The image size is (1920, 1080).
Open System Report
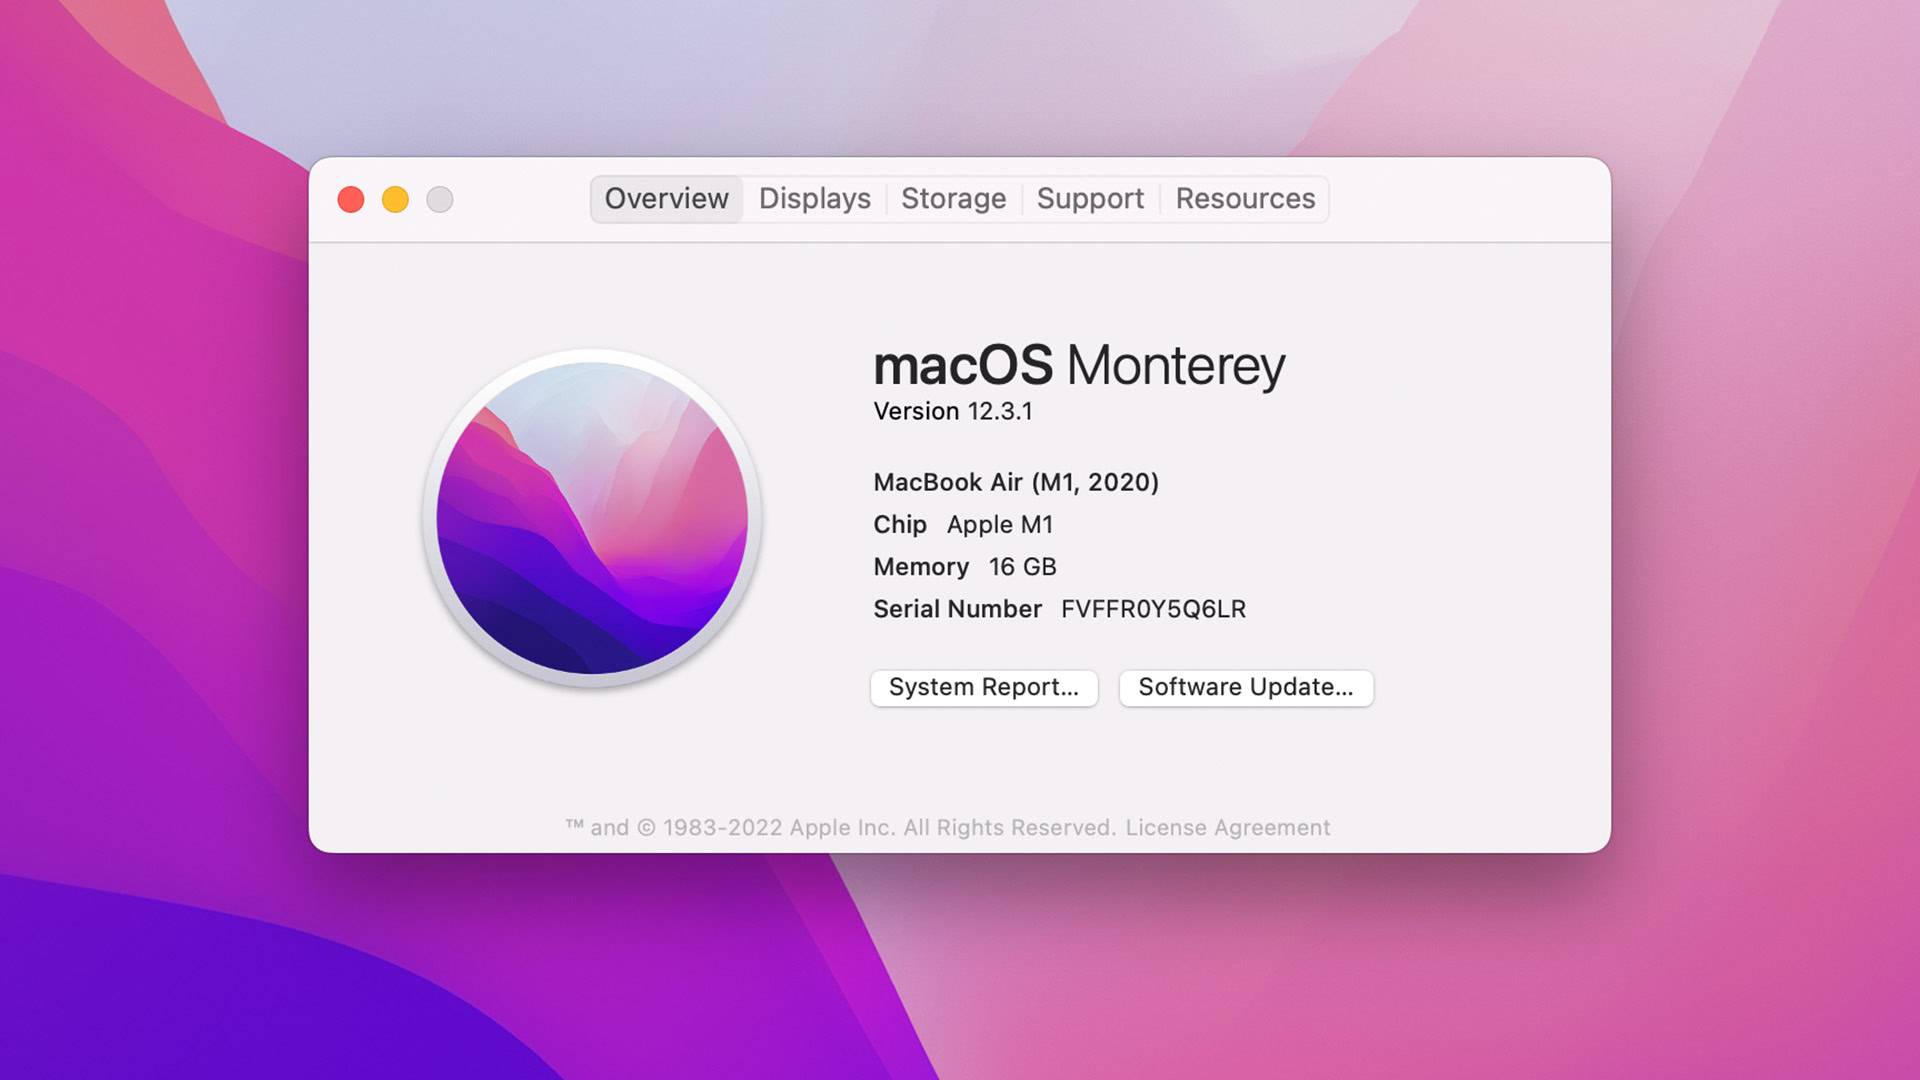(x=984, y=688)
